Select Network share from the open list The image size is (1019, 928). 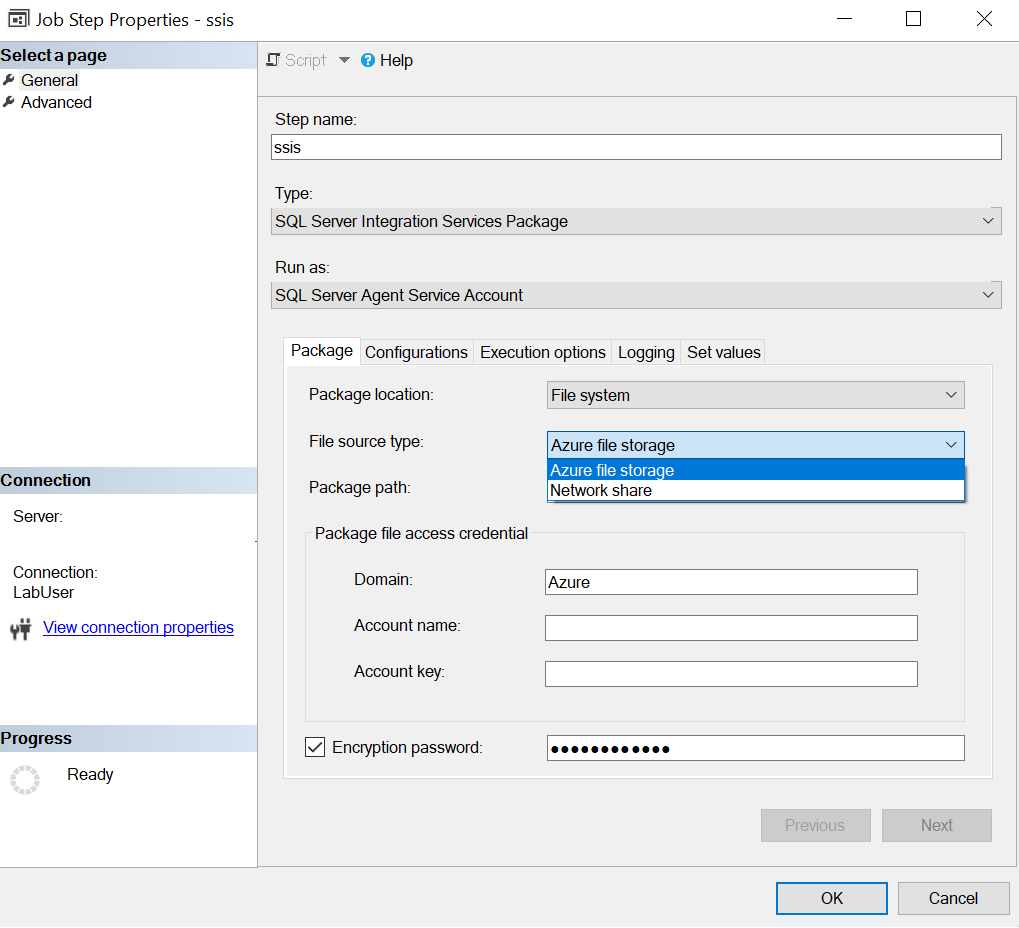coord(601,490)
